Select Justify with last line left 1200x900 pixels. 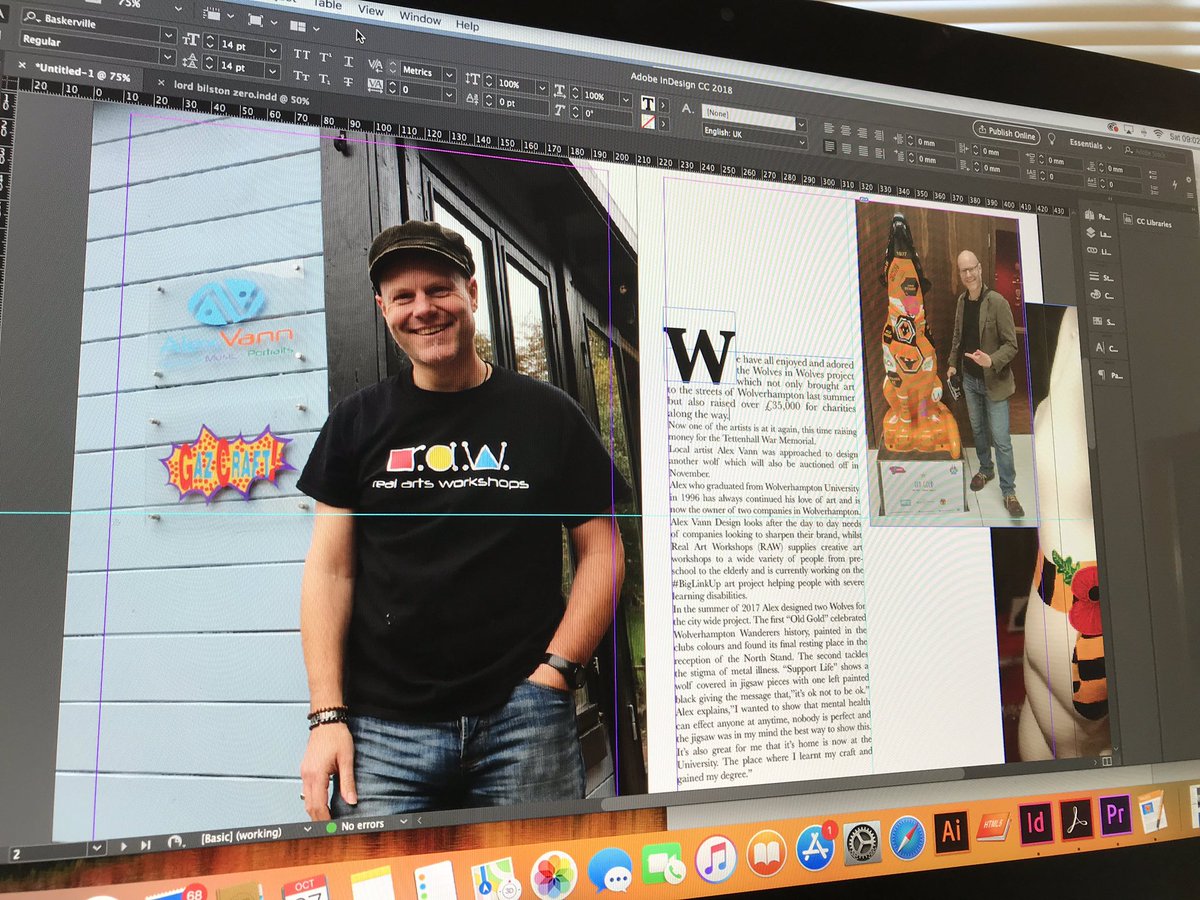829,146
